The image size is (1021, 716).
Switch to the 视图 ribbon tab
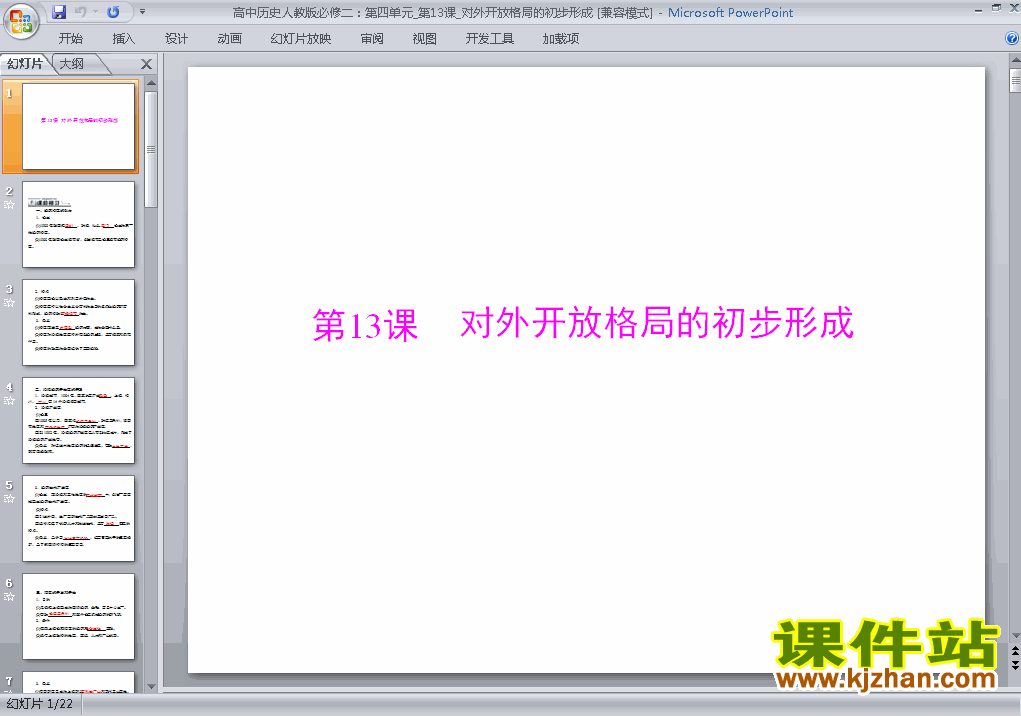click(425, 38)
